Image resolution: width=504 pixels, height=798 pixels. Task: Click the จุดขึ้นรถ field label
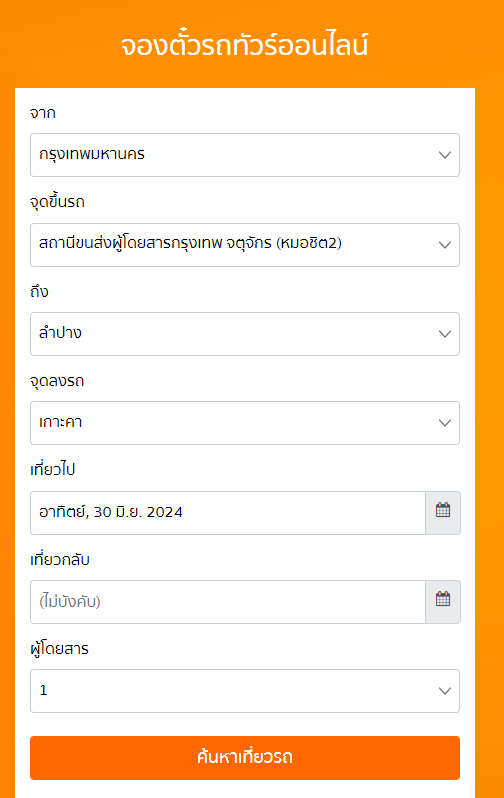(x=58, y=202)
